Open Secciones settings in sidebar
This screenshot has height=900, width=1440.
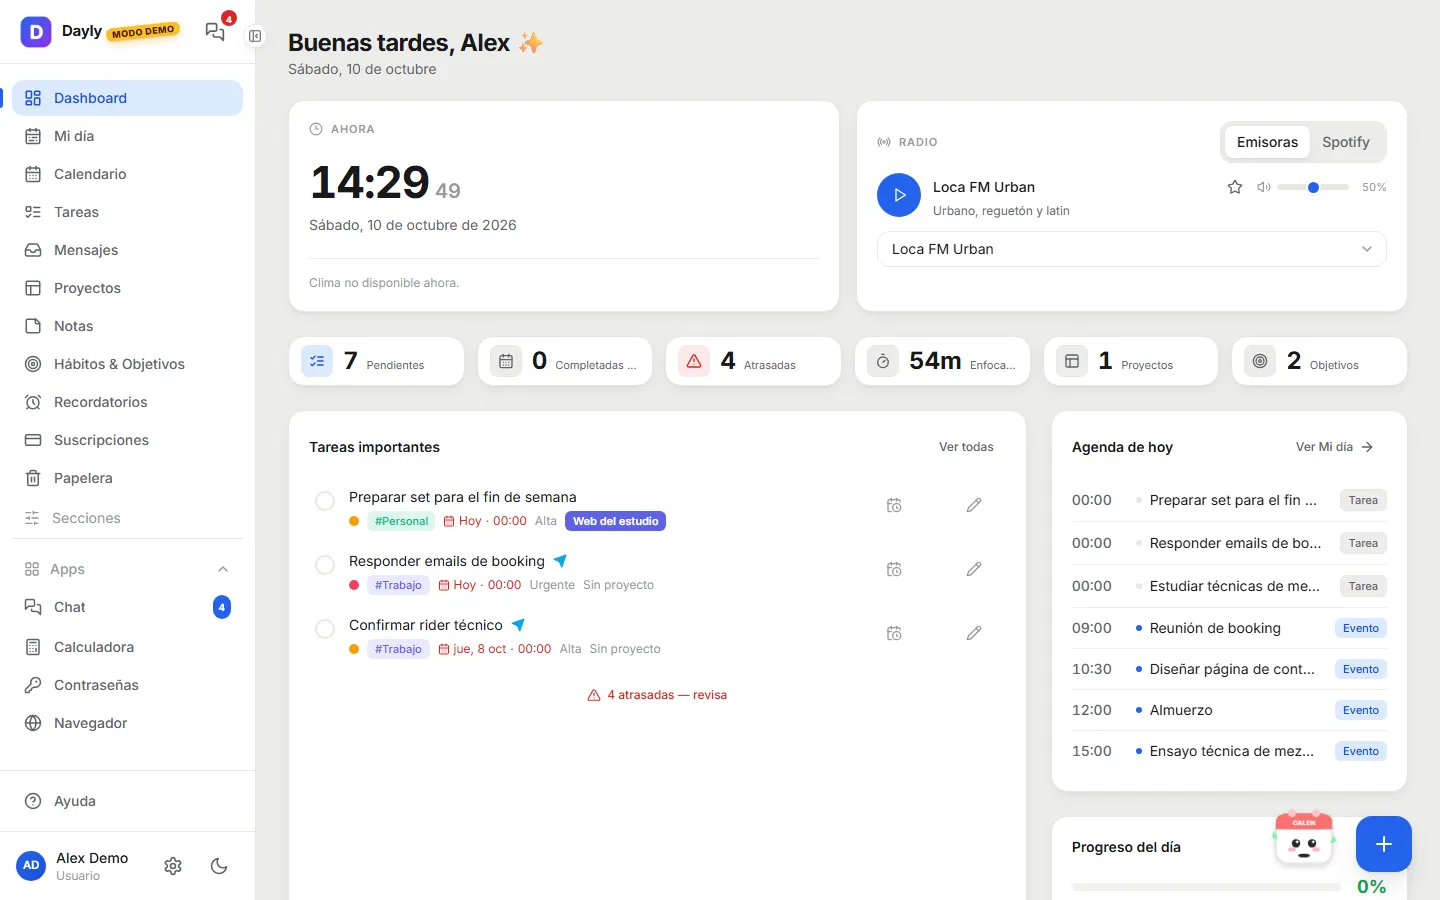(128, 518)
